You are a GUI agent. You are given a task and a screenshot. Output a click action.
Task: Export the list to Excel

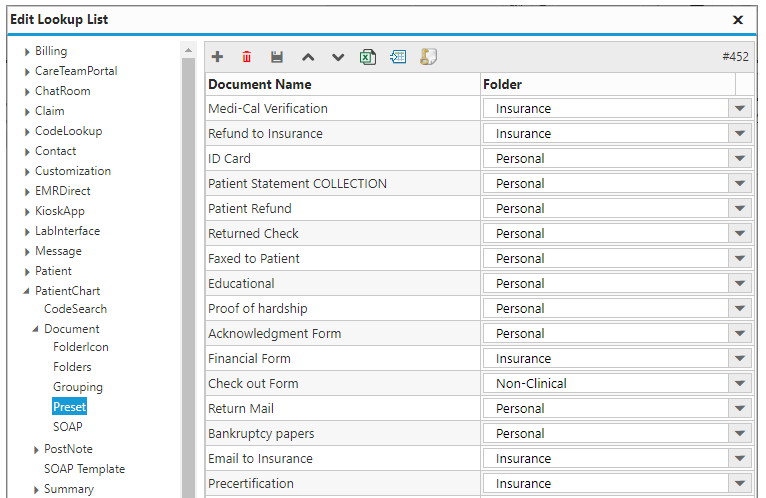[368, 57]
